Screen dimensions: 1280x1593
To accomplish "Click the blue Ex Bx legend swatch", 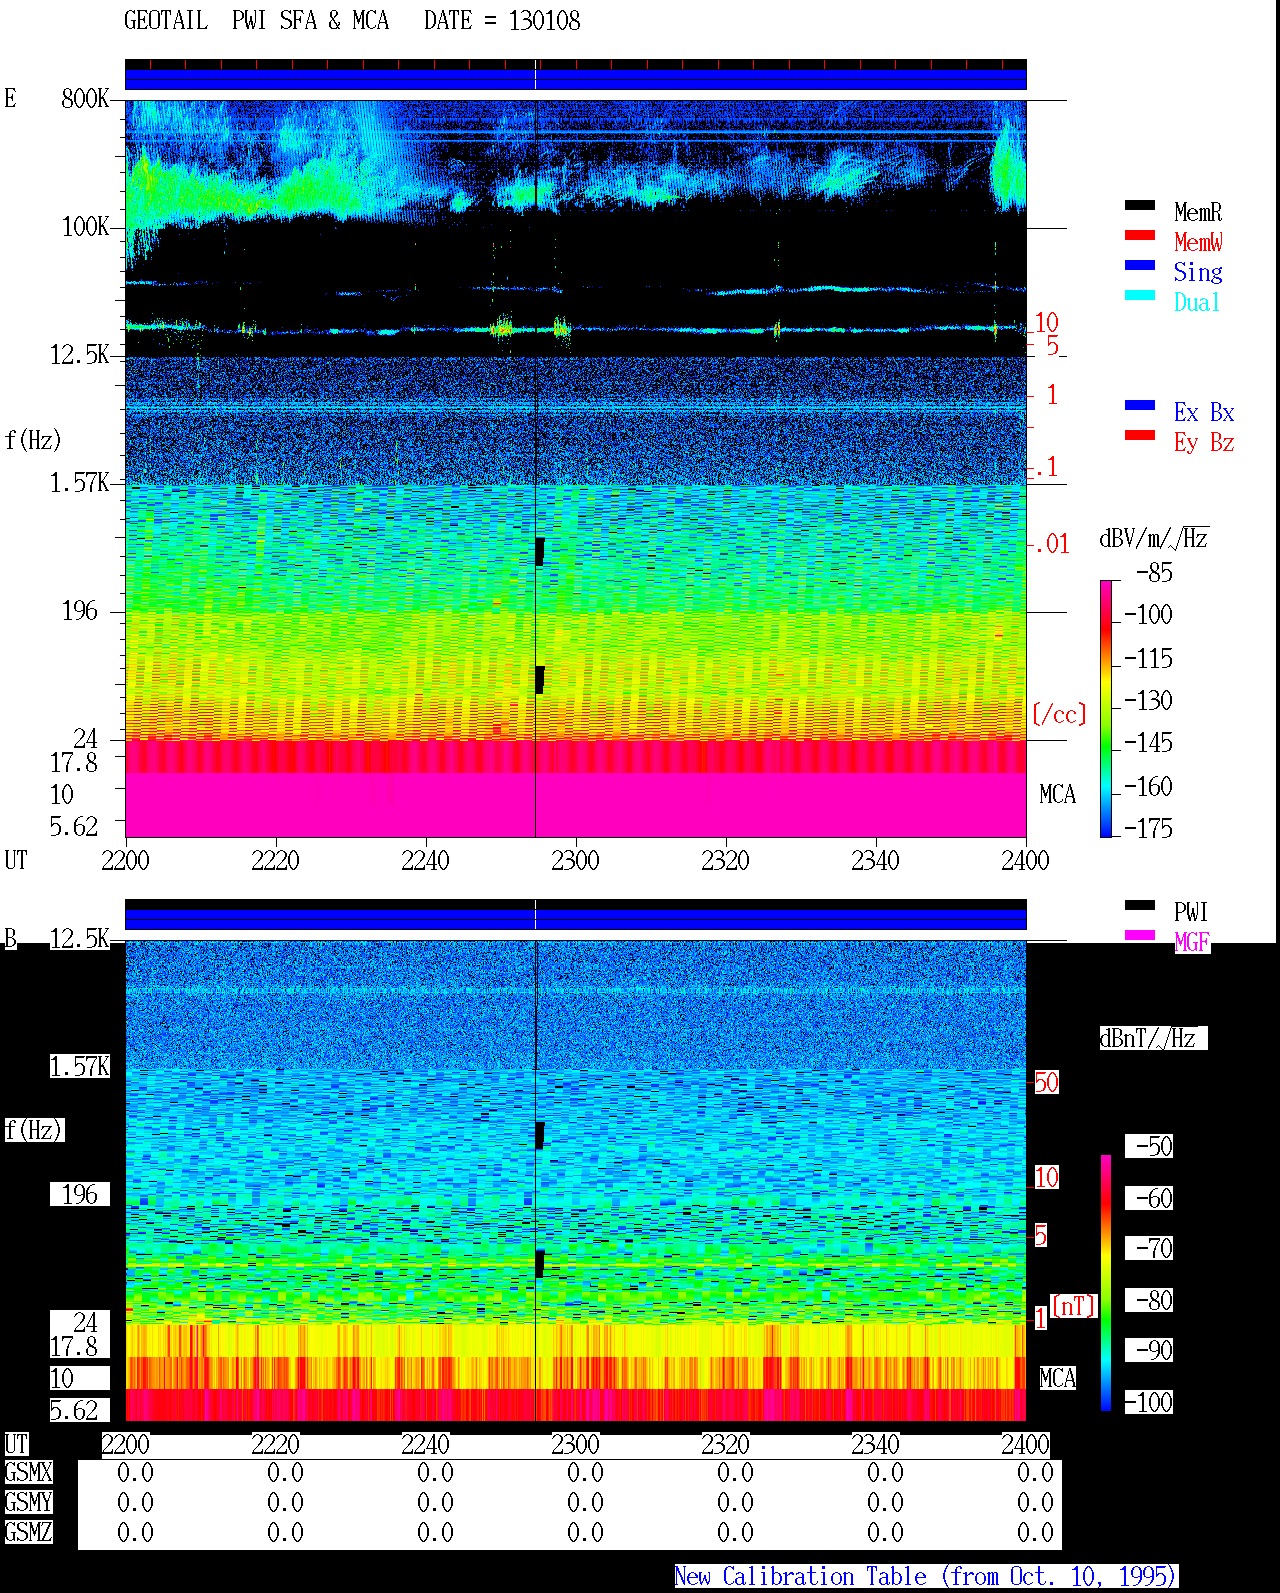I will 1140,405.
